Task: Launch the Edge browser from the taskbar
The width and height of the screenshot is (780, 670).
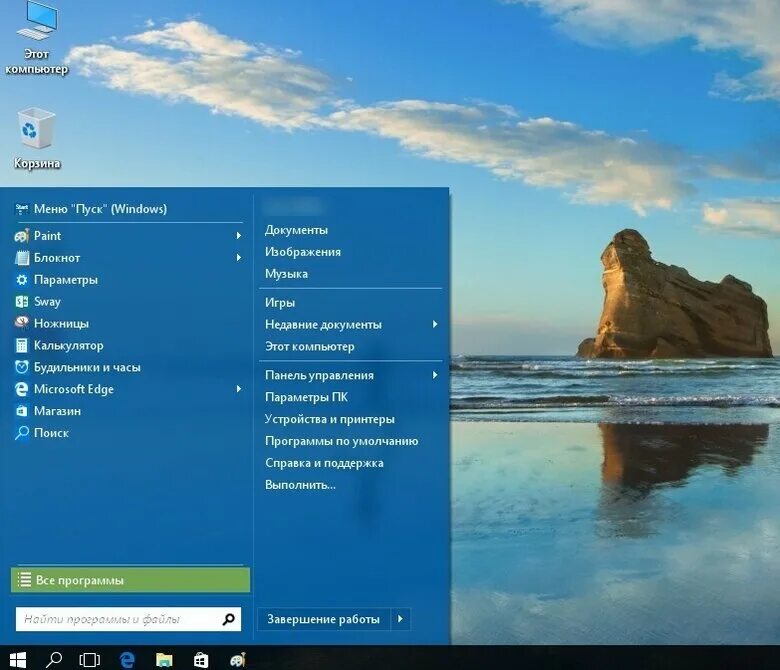Action: 127,660
